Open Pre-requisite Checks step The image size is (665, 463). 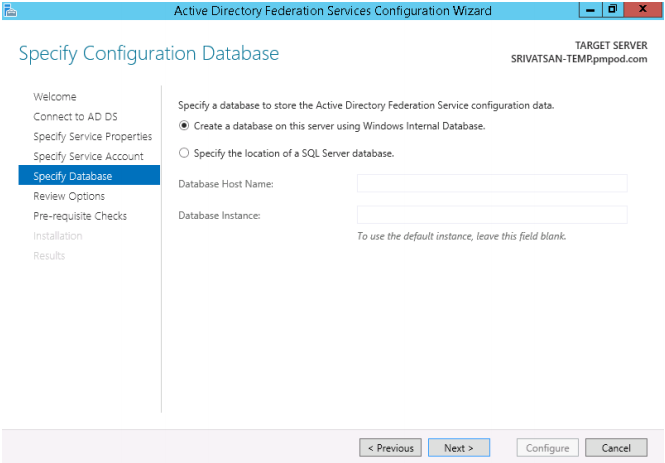(80, 216)
